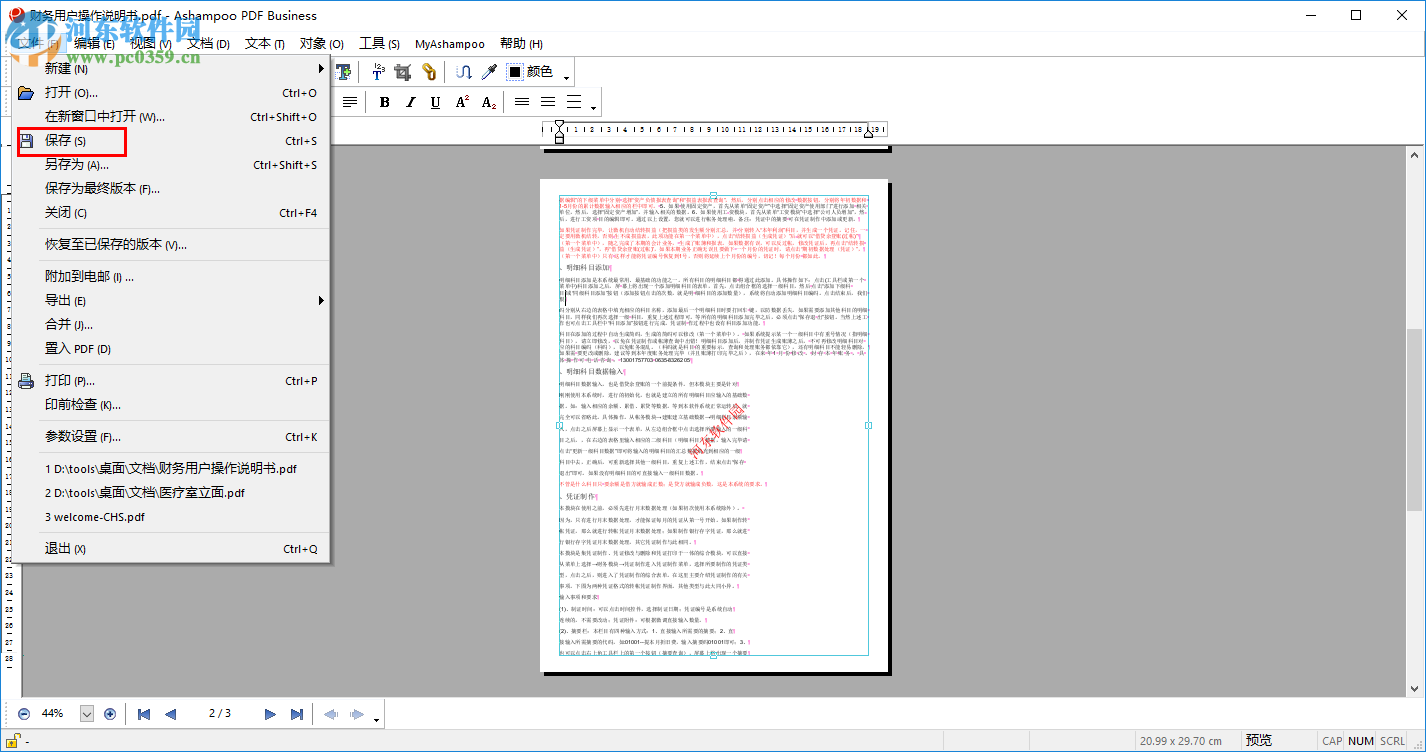This screenshot has width=1426, height=752.
Task: Toggle underline text formatting
Action: [x=435, y=101]
